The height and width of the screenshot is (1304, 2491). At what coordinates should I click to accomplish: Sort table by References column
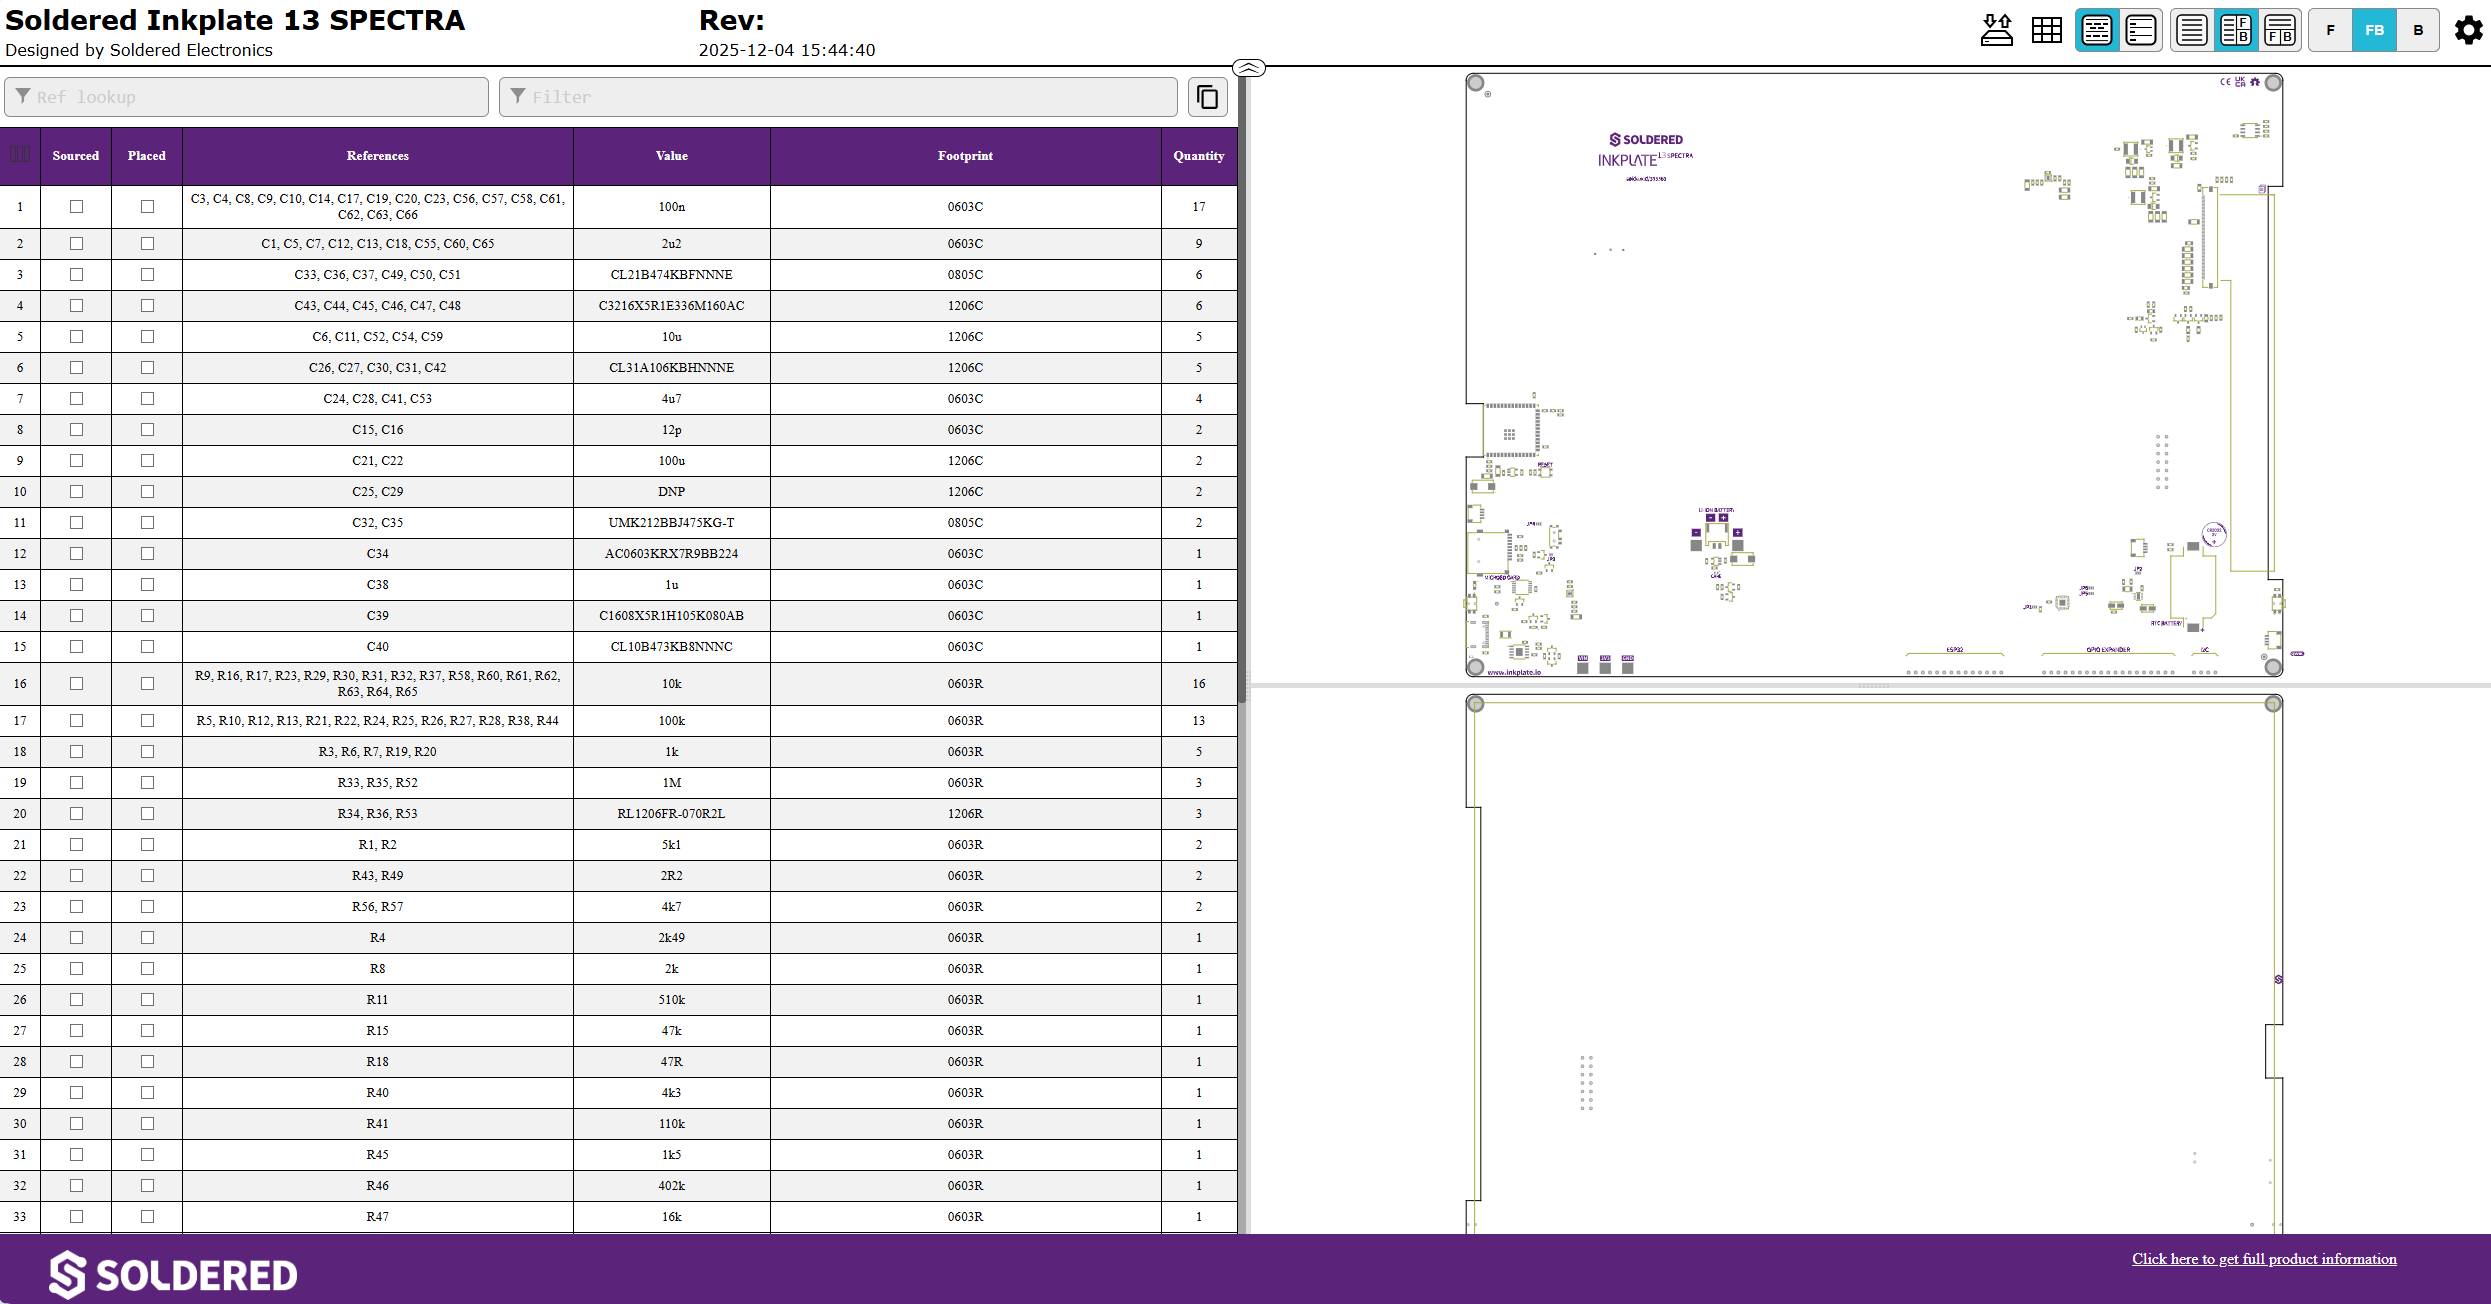[x=378, y=156]
